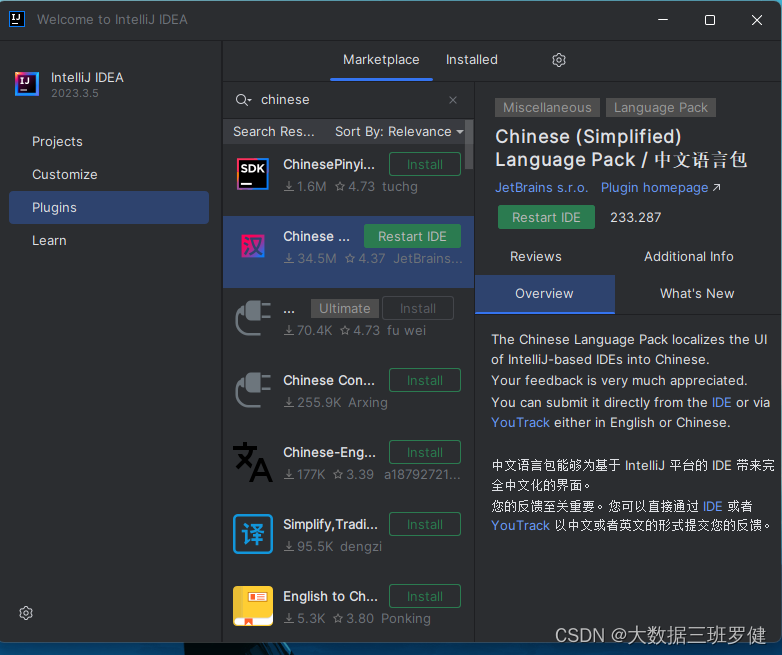
Task: Open the IDE settings gear at sidebar bottom
Action: coord(26,613)
